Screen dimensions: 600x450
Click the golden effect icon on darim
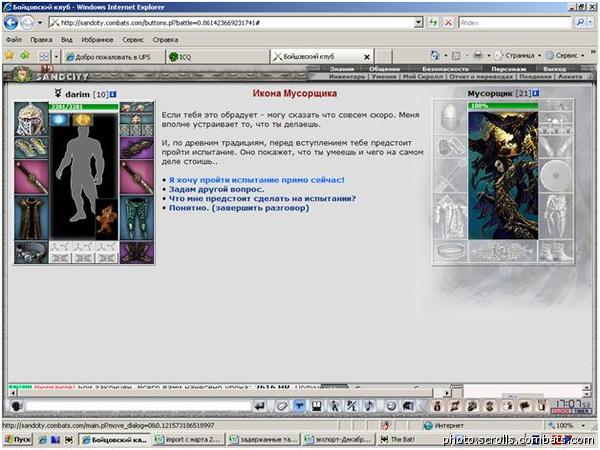(83, 120)
